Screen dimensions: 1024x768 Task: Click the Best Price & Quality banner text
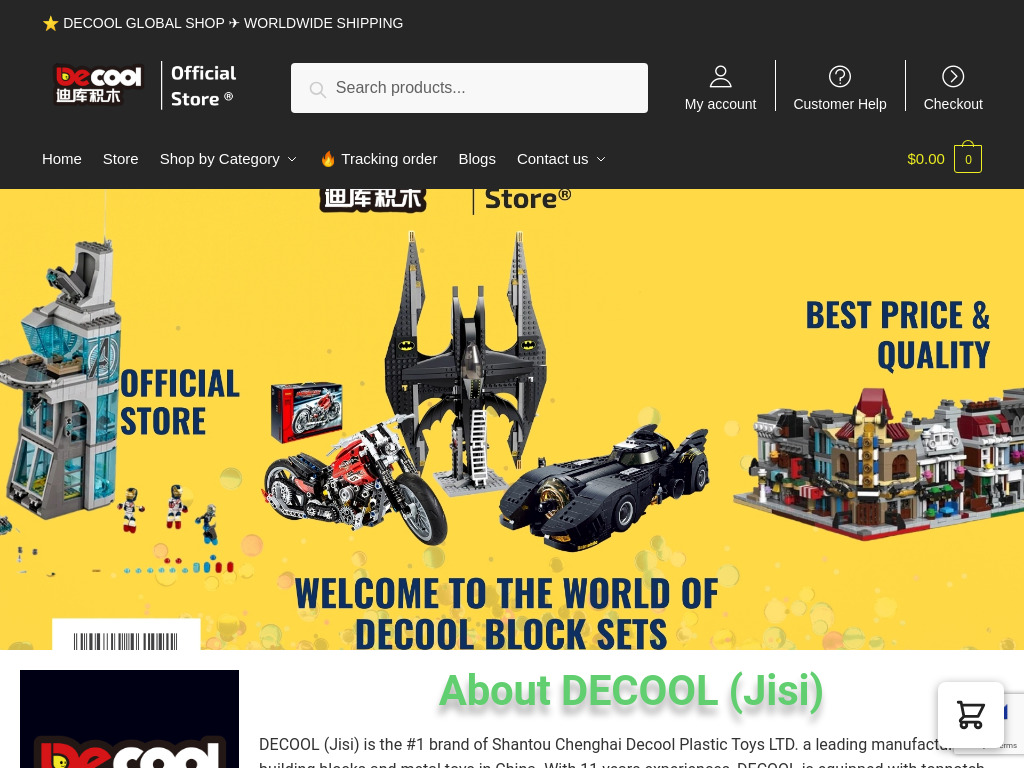(897, 335)
